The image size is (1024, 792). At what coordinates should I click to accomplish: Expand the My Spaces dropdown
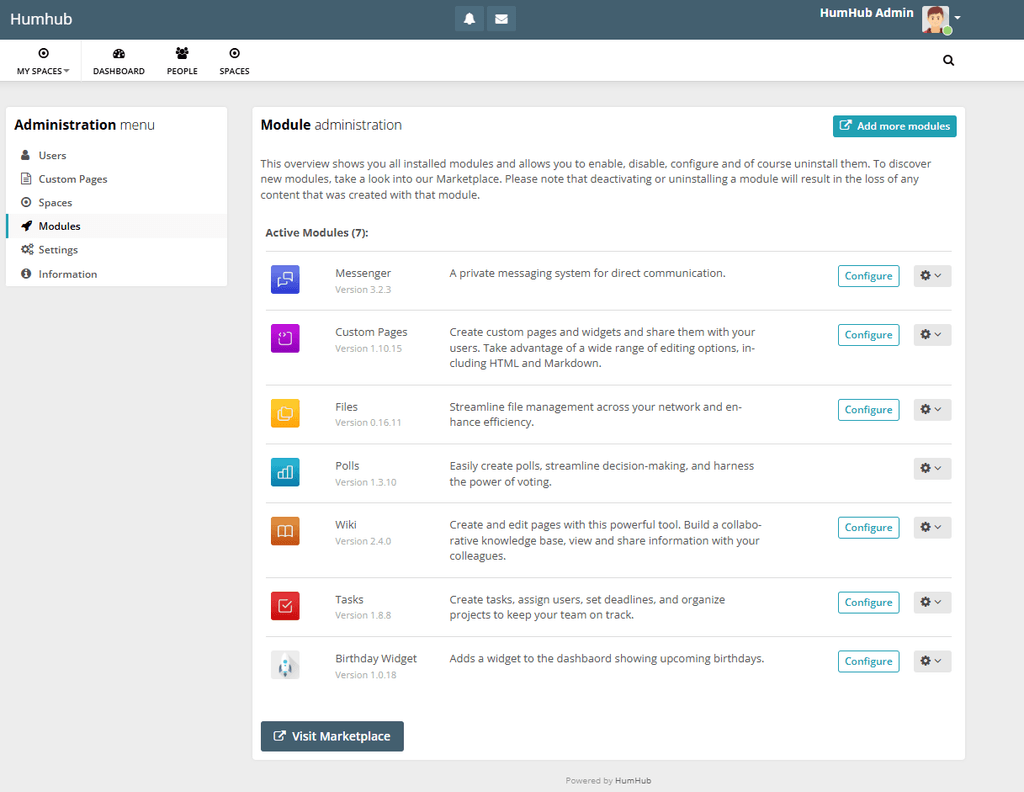(43, 61)
